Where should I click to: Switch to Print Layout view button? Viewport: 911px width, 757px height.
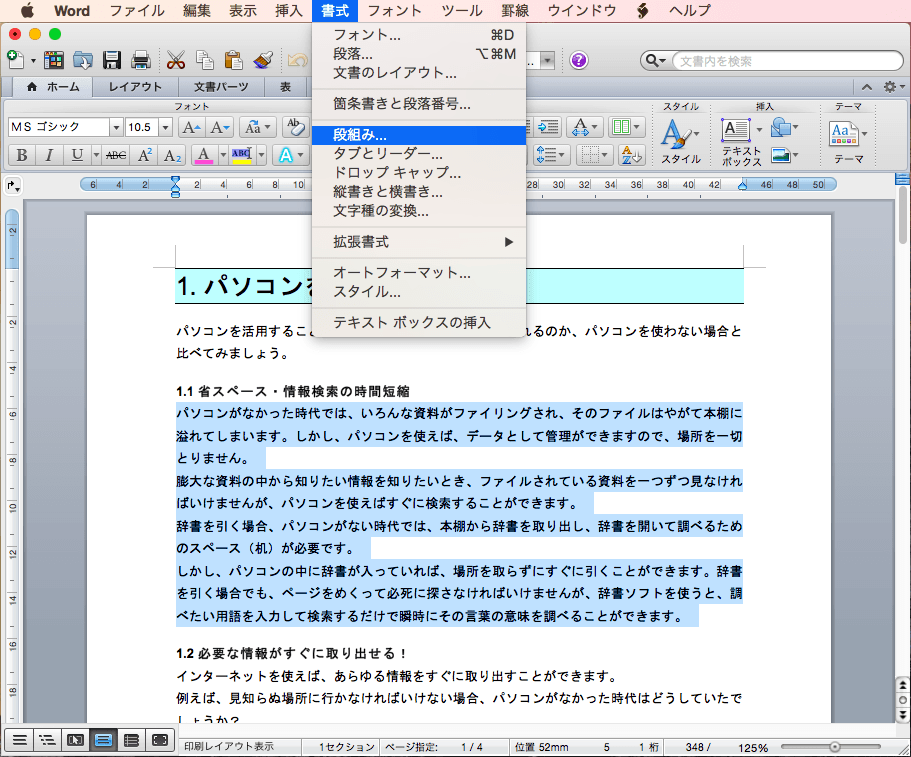click(103, 740)
